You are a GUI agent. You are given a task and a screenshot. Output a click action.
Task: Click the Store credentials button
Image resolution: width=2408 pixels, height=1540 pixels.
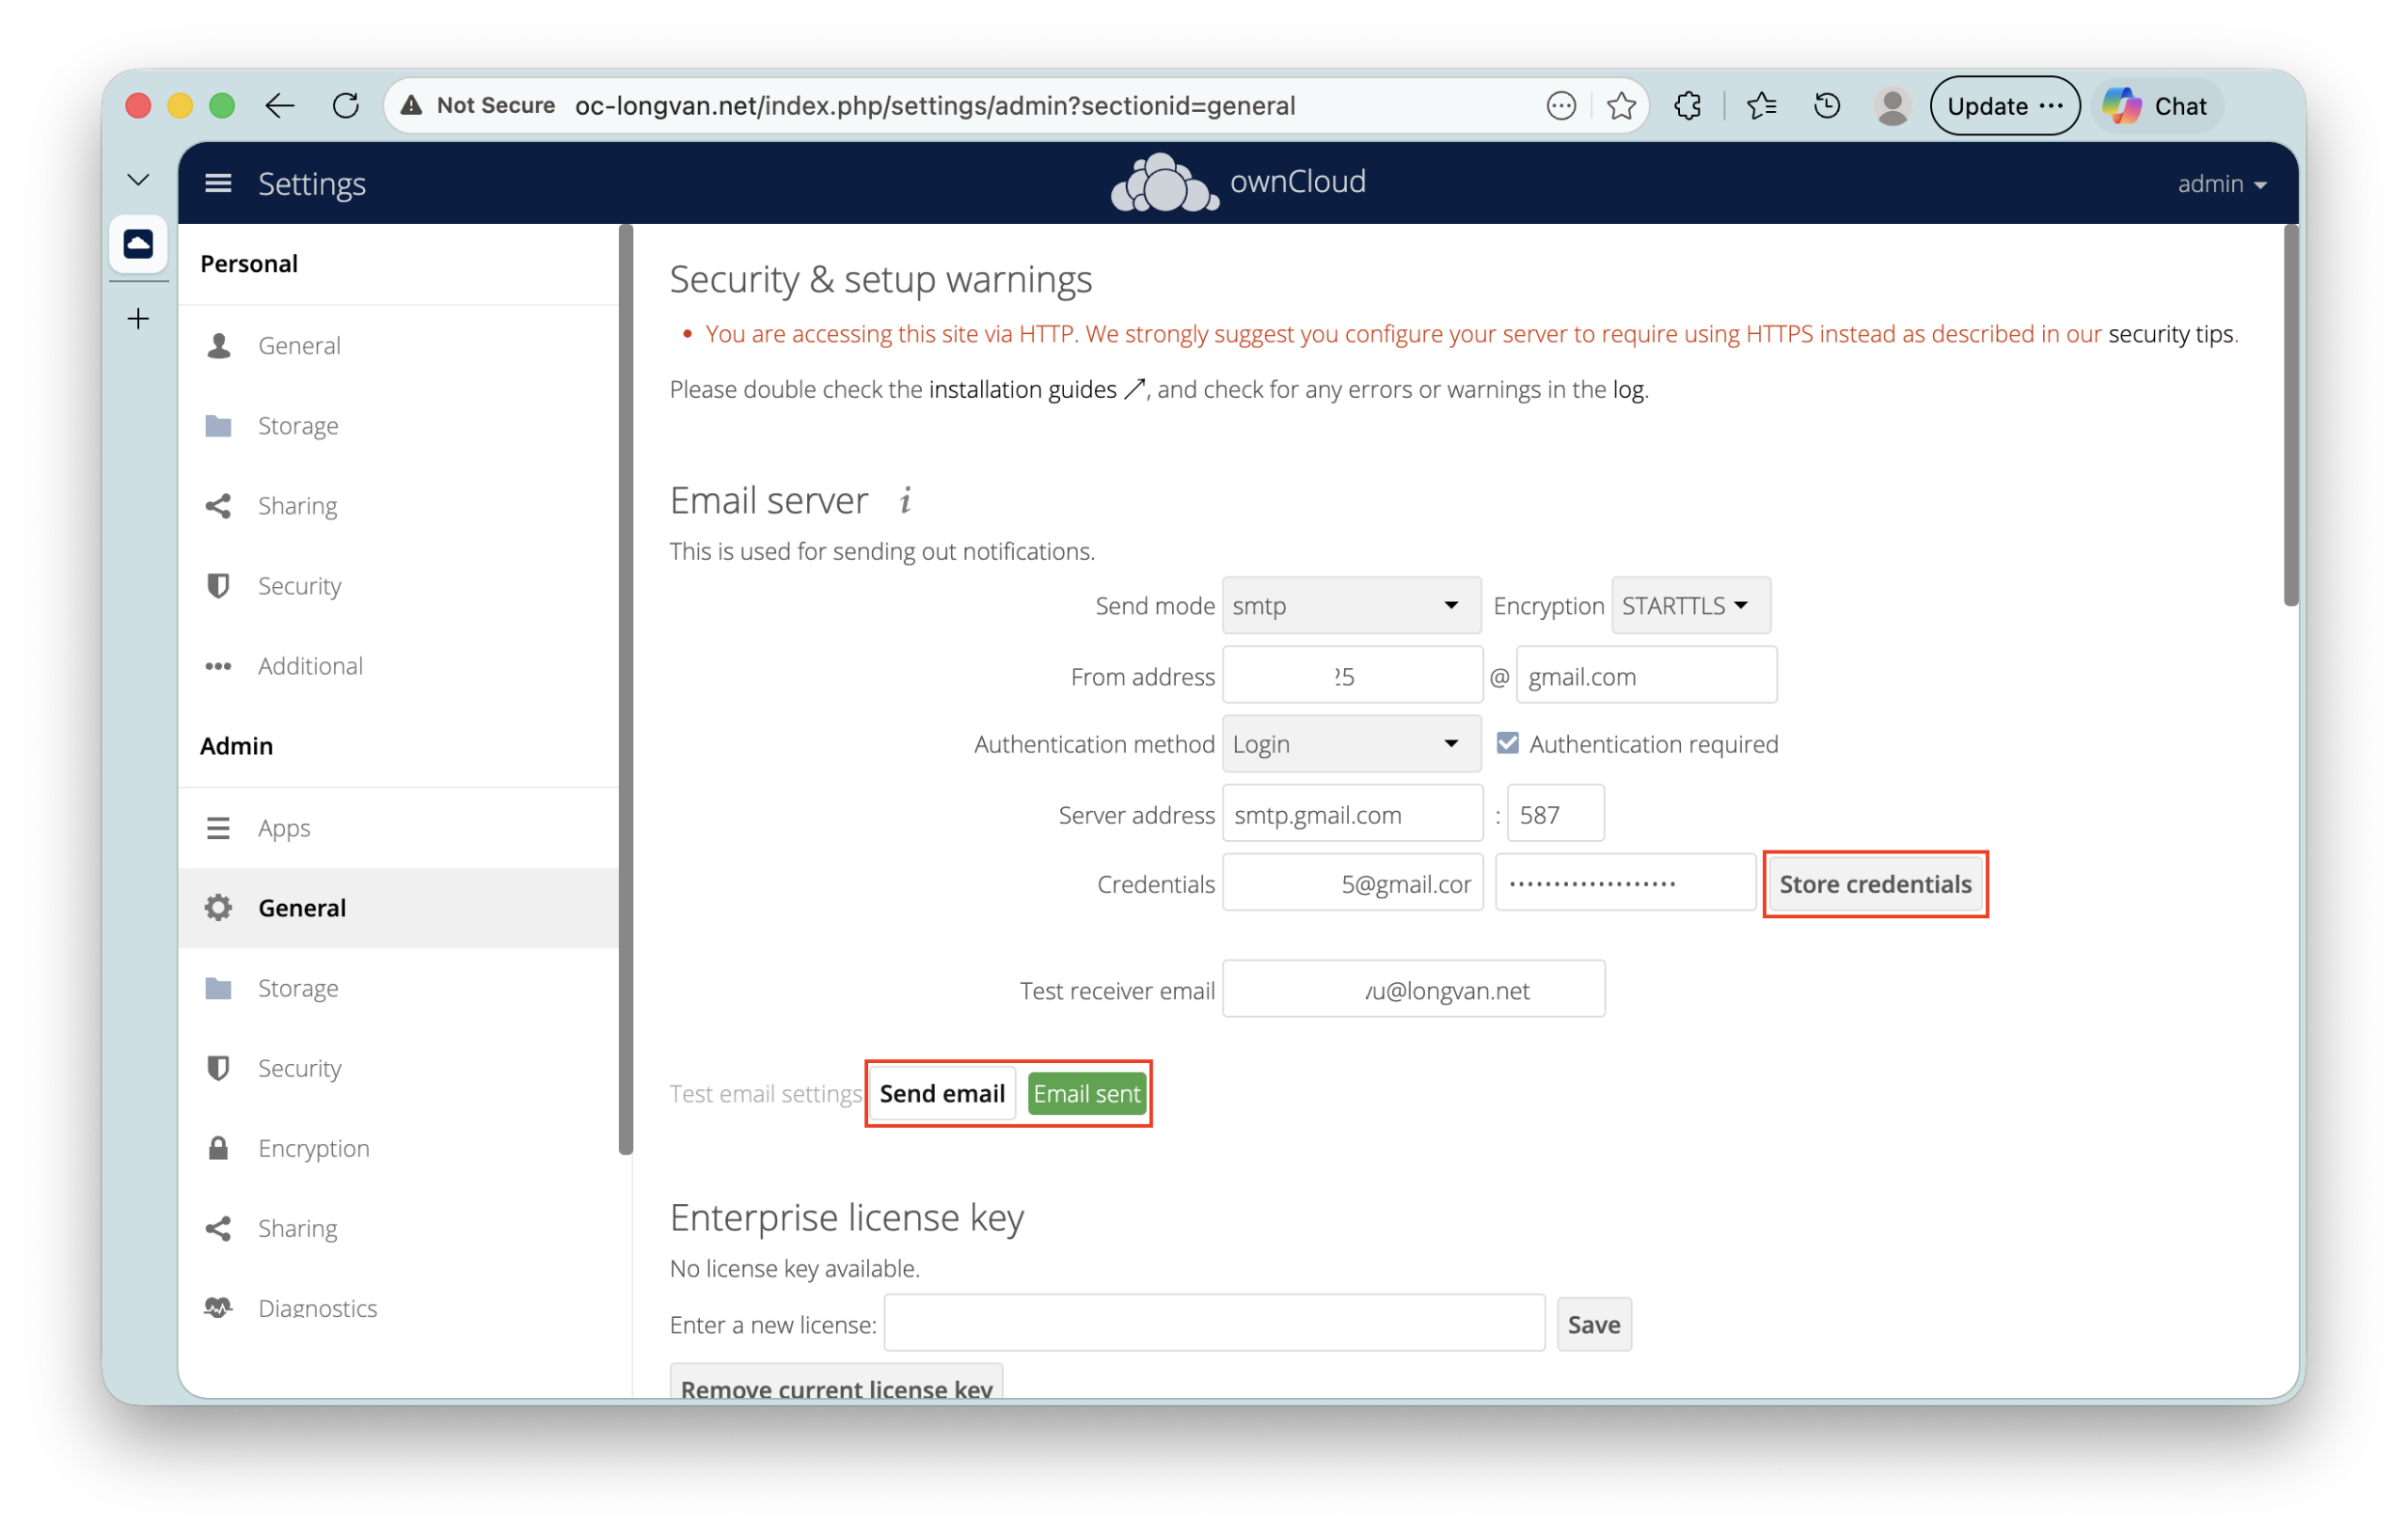pos(1874,884)
